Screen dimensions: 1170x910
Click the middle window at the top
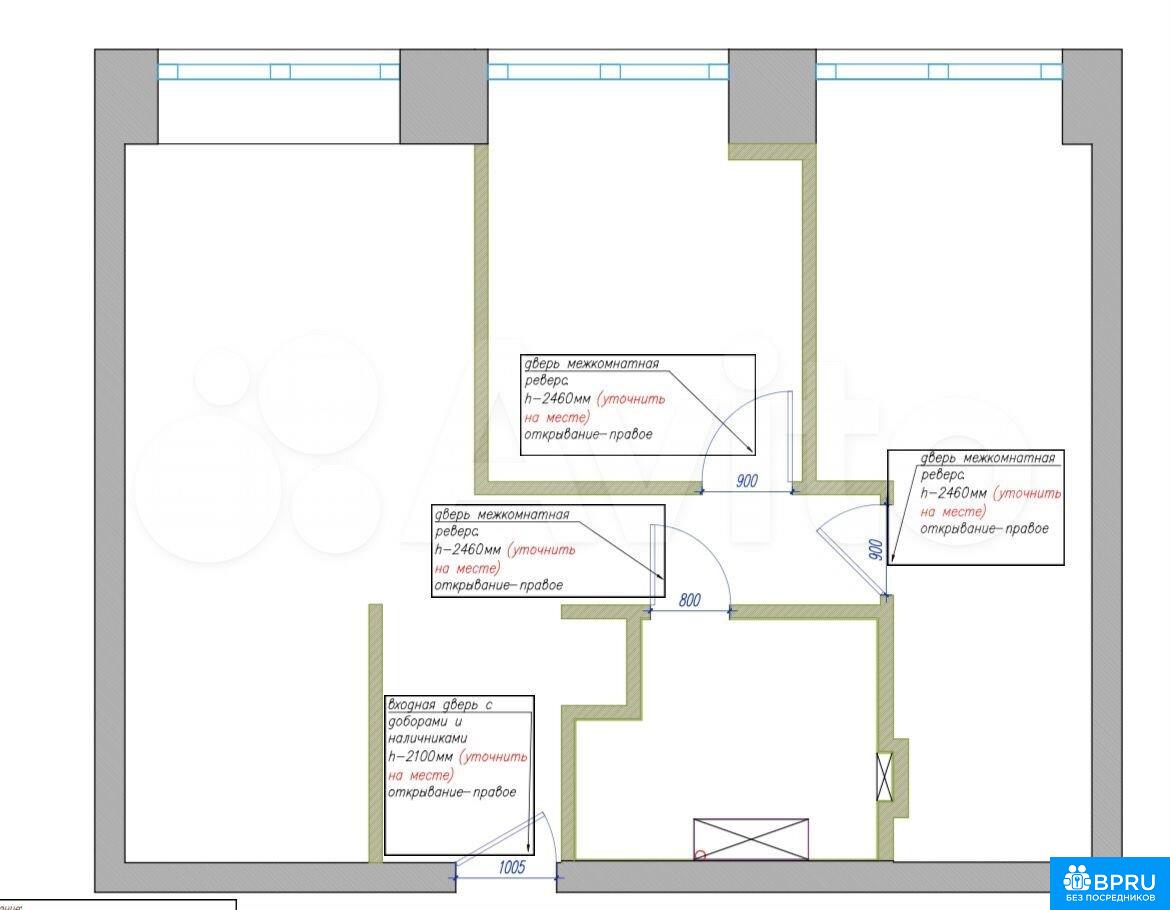(x=608, y=72)
